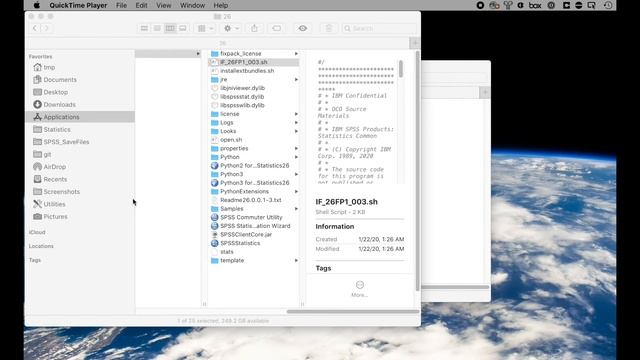
Task: Go forward in the Finder window
Action: point(46,28)
